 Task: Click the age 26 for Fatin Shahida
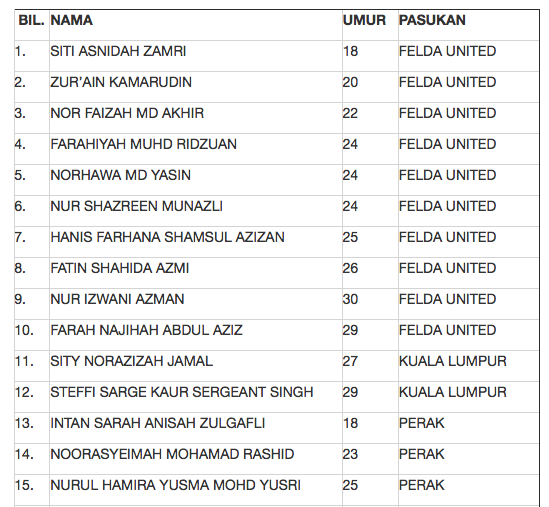(350, 268)
